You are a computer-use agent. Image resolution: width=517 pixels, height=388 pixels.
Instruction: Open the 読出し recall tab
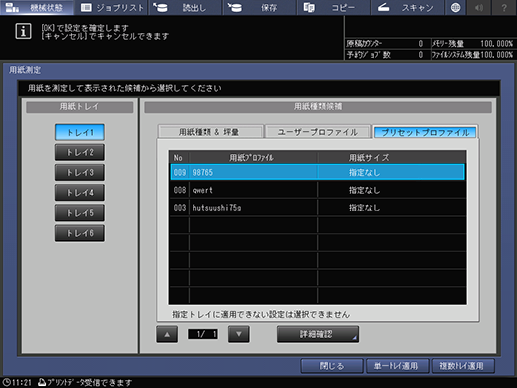[185, 7]
